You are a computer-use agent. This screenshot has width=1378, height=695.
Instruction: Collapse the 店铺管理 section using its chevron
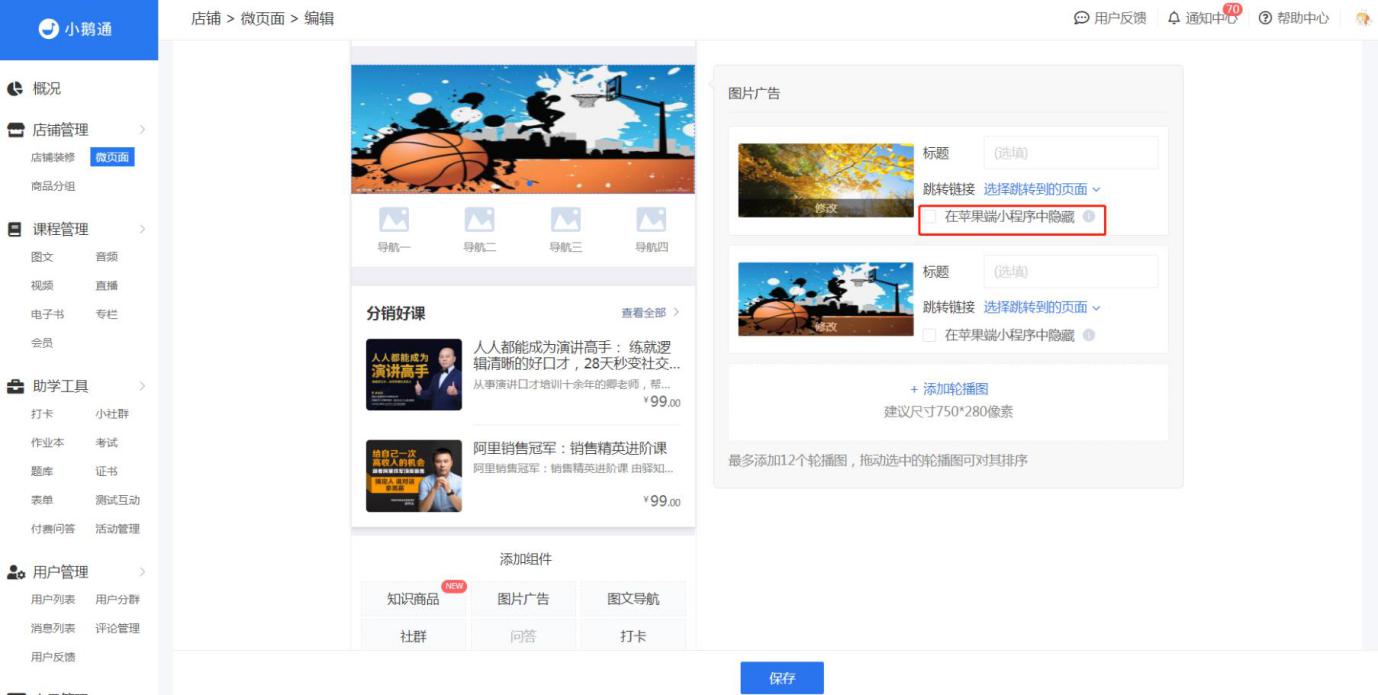tap(142, 130)
